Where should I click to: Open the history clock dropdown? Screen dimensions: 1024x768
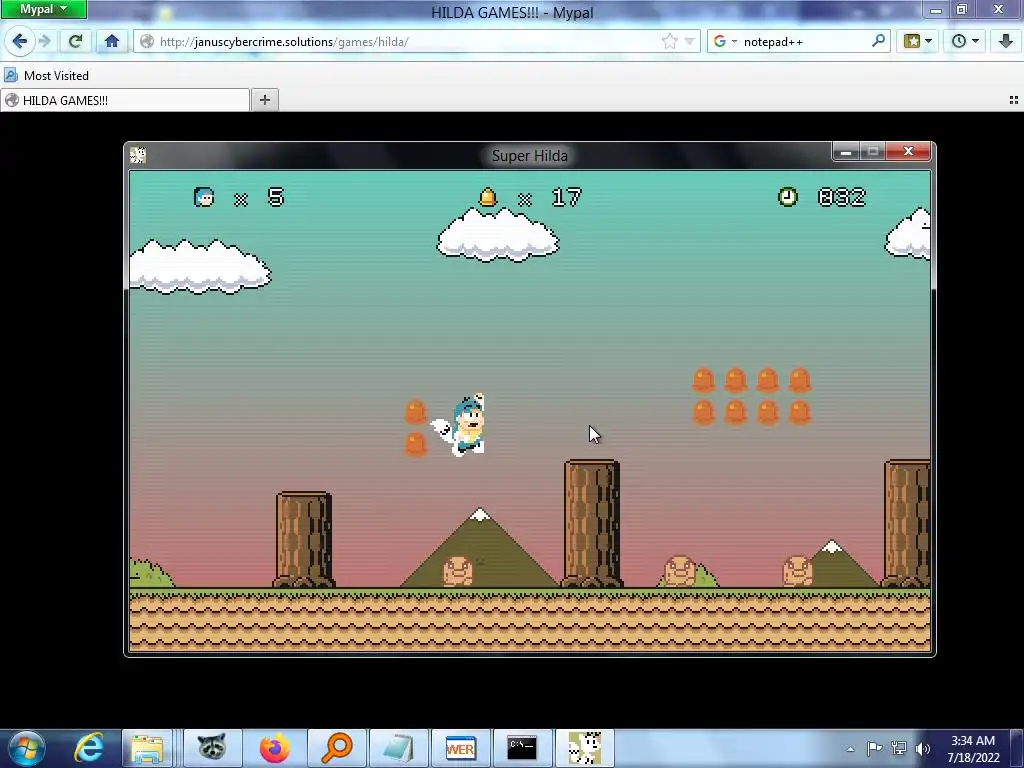click(965, 42)
